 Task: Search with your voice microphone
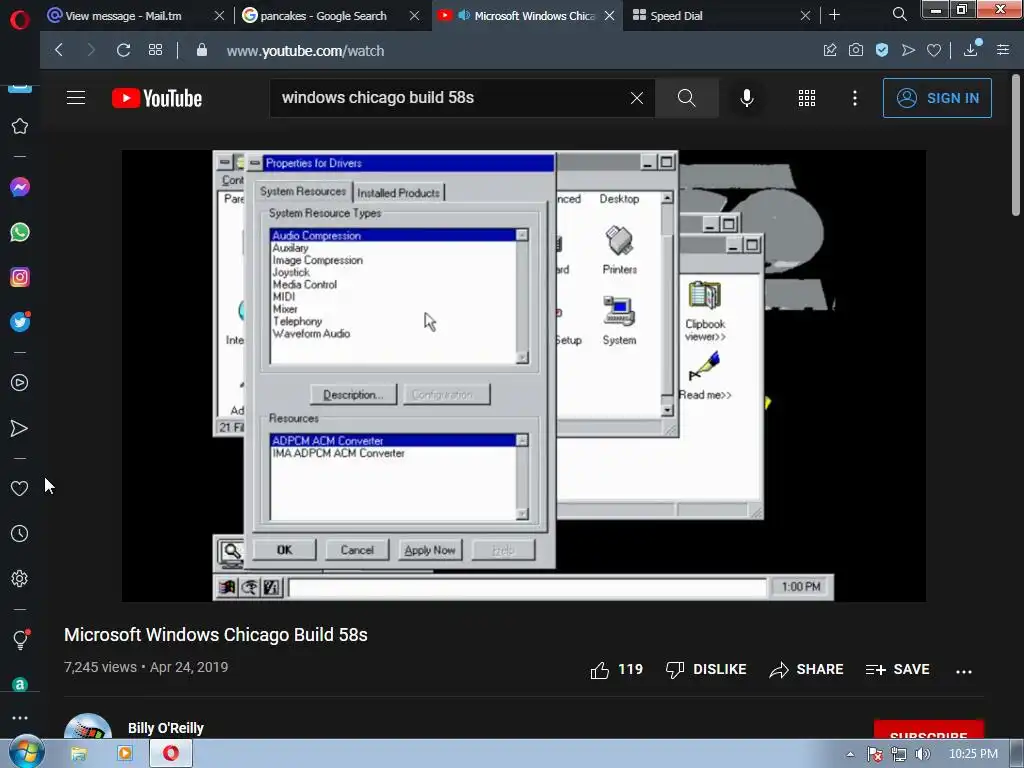click(x=746, y=98)
